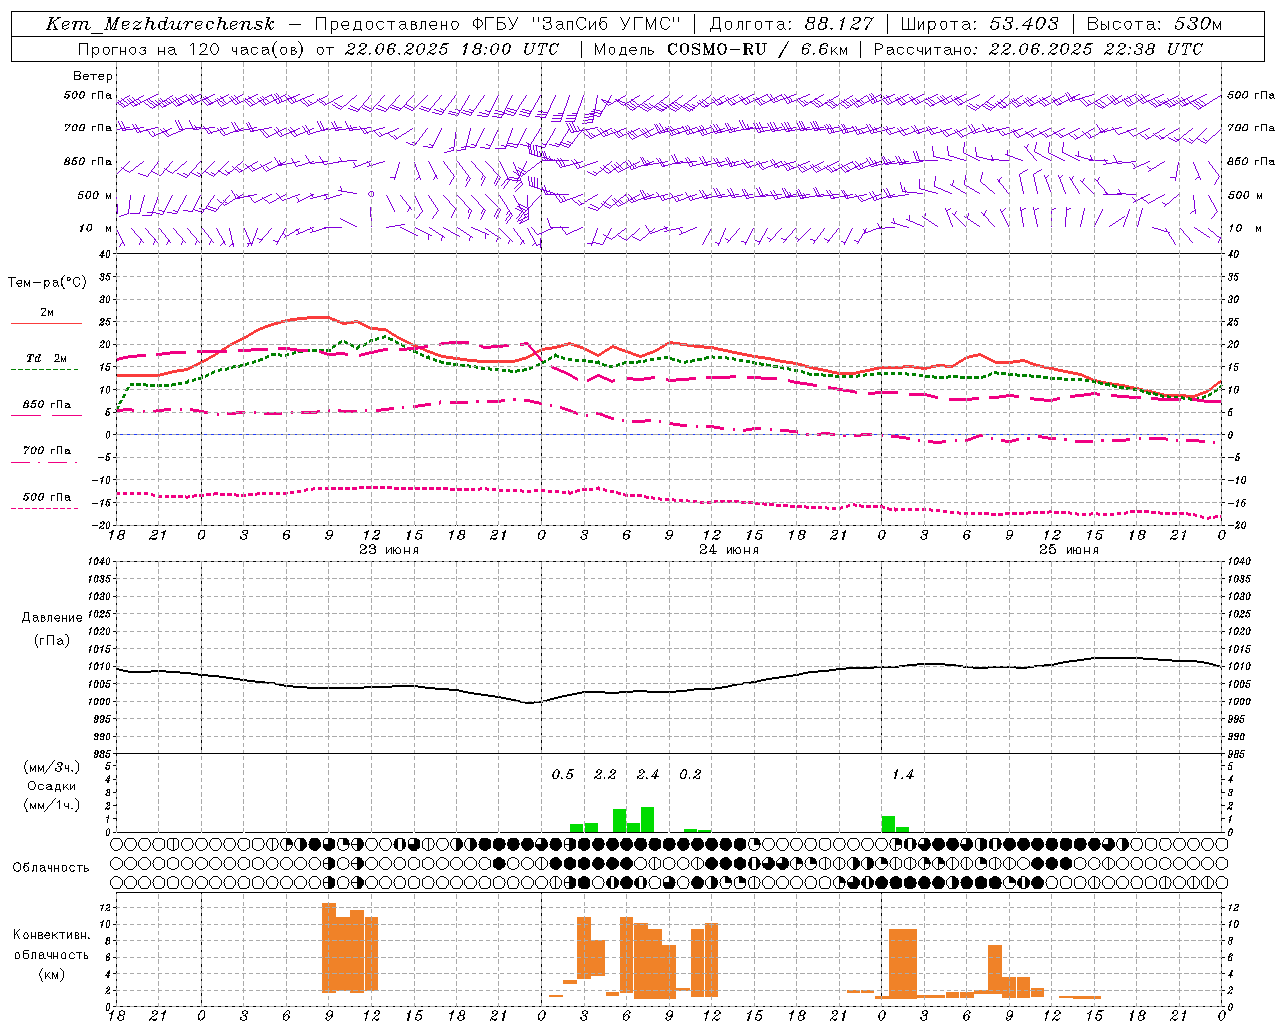Viewport: 1280px width, 1024px height.
Task: Click the 23 июня date label
Action: click(389, 550)
